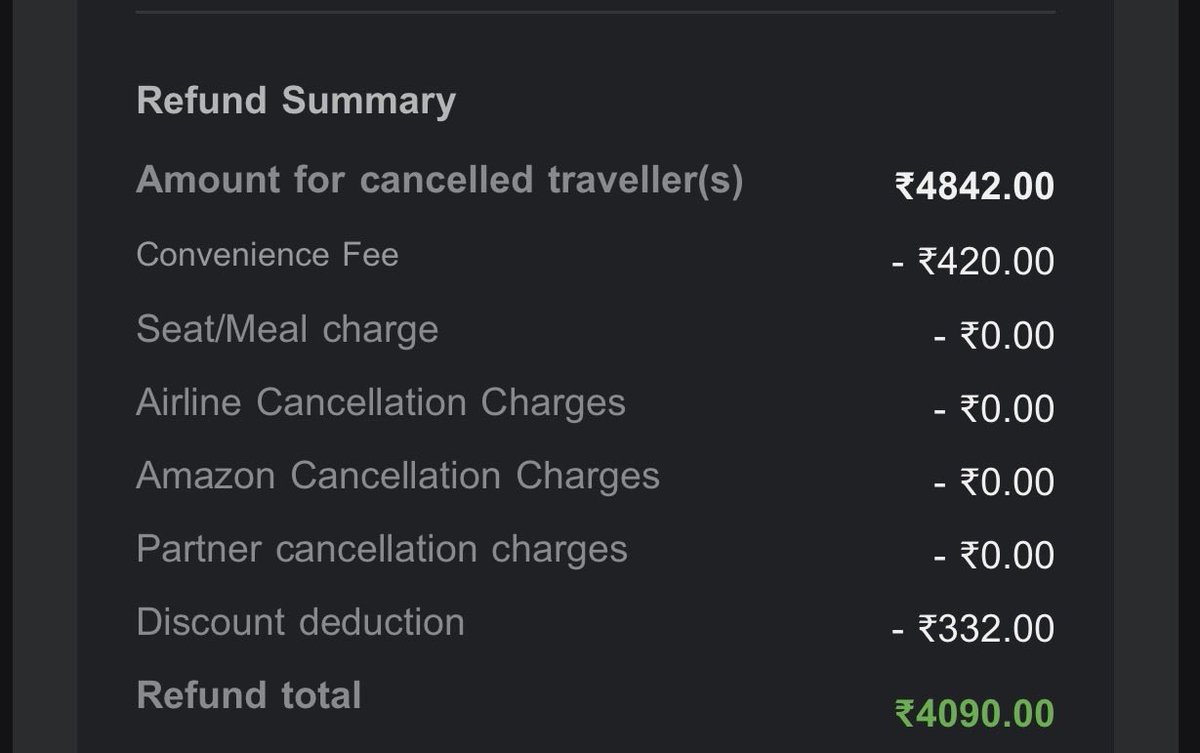The height and width of the screenshot is (753, 1200).
Task: Click the Seat/Meal charge label
Action: click(x=287, y=329)
